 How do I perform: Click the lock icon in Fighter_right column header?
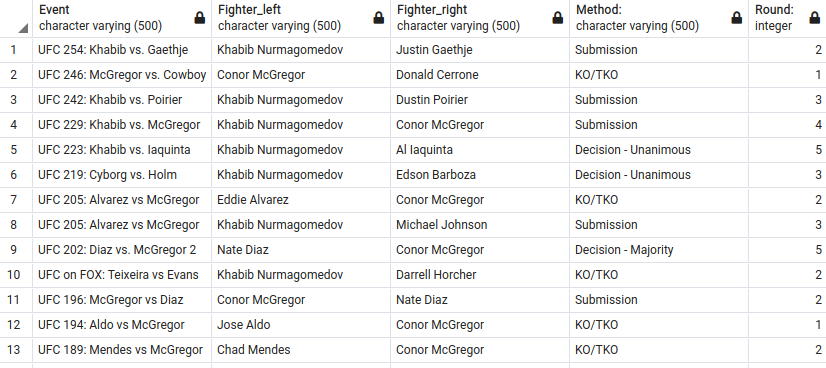point(558,18)
